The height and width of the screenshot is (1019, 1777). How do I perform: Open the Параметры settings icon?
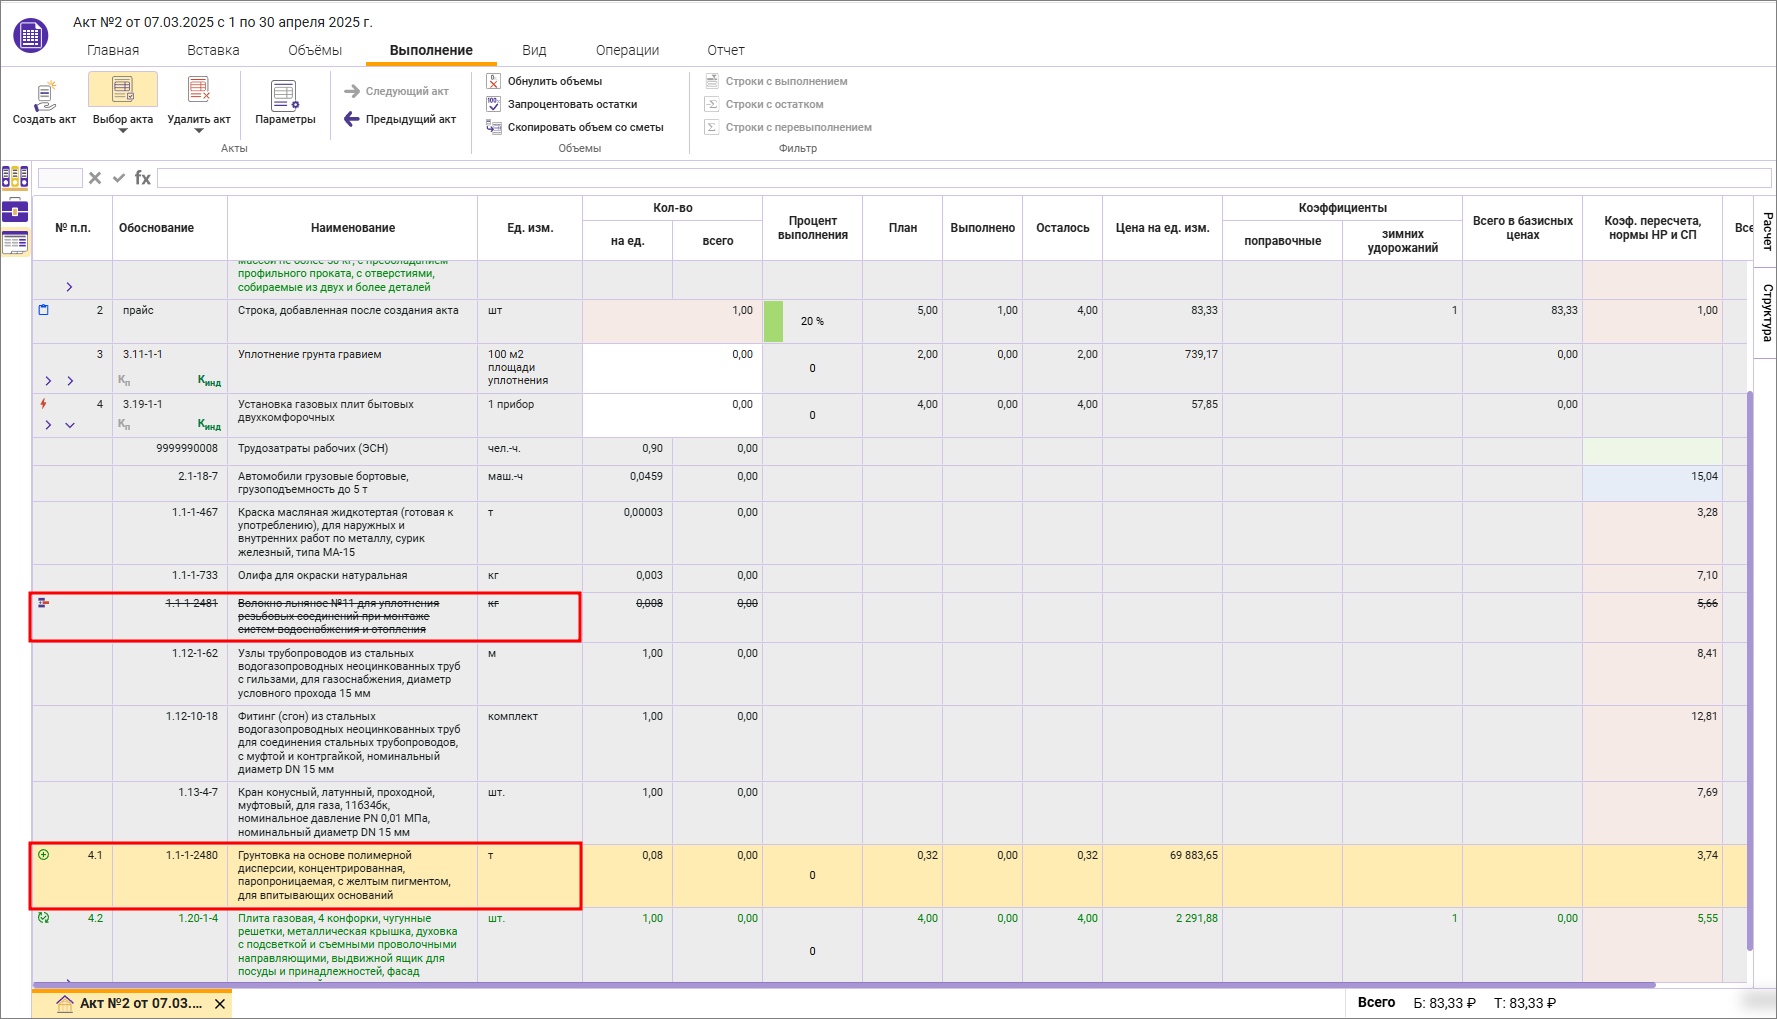[285, 97]
